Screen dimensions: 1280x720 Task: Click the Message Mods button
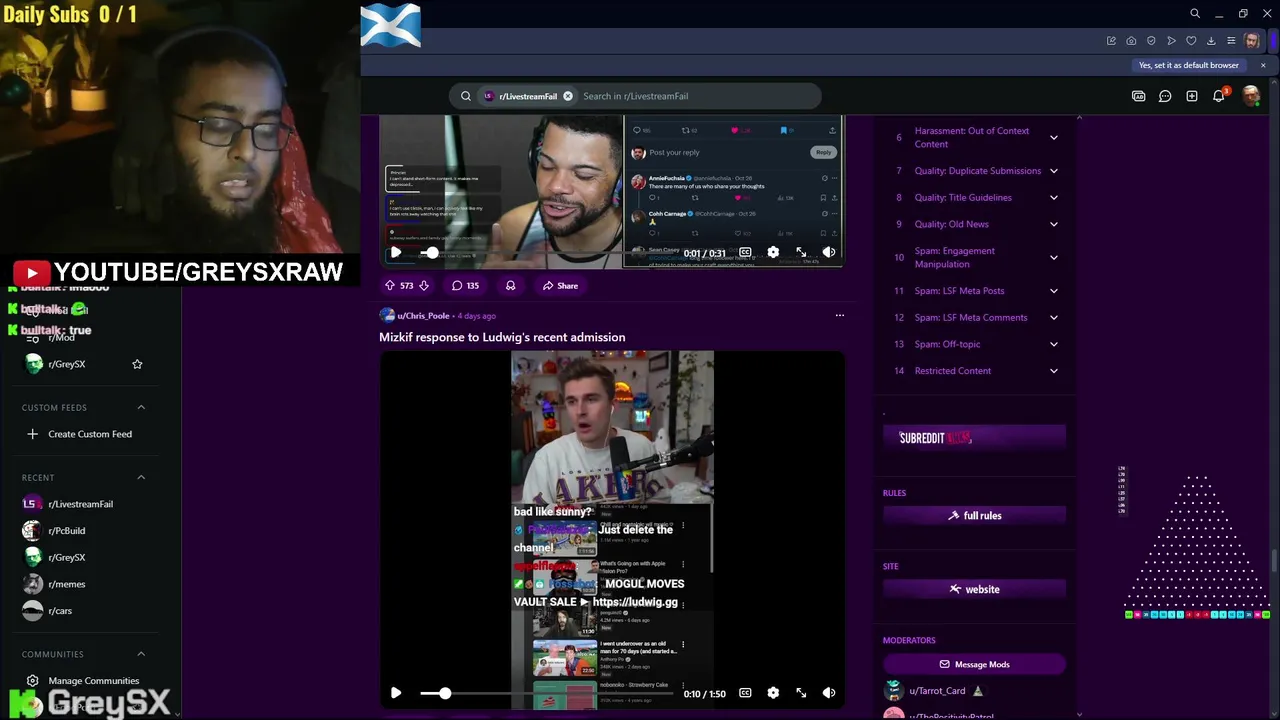tap(974, 664)
